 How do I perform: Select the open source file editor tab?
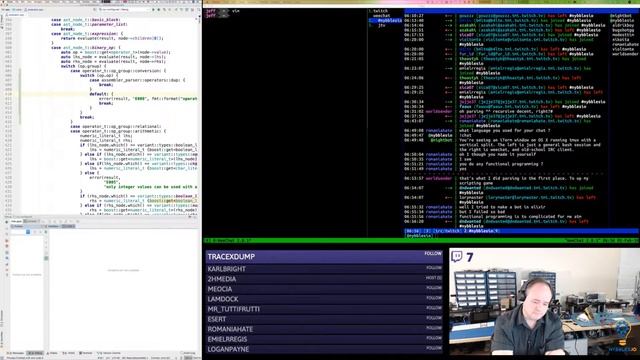point(16,15)
